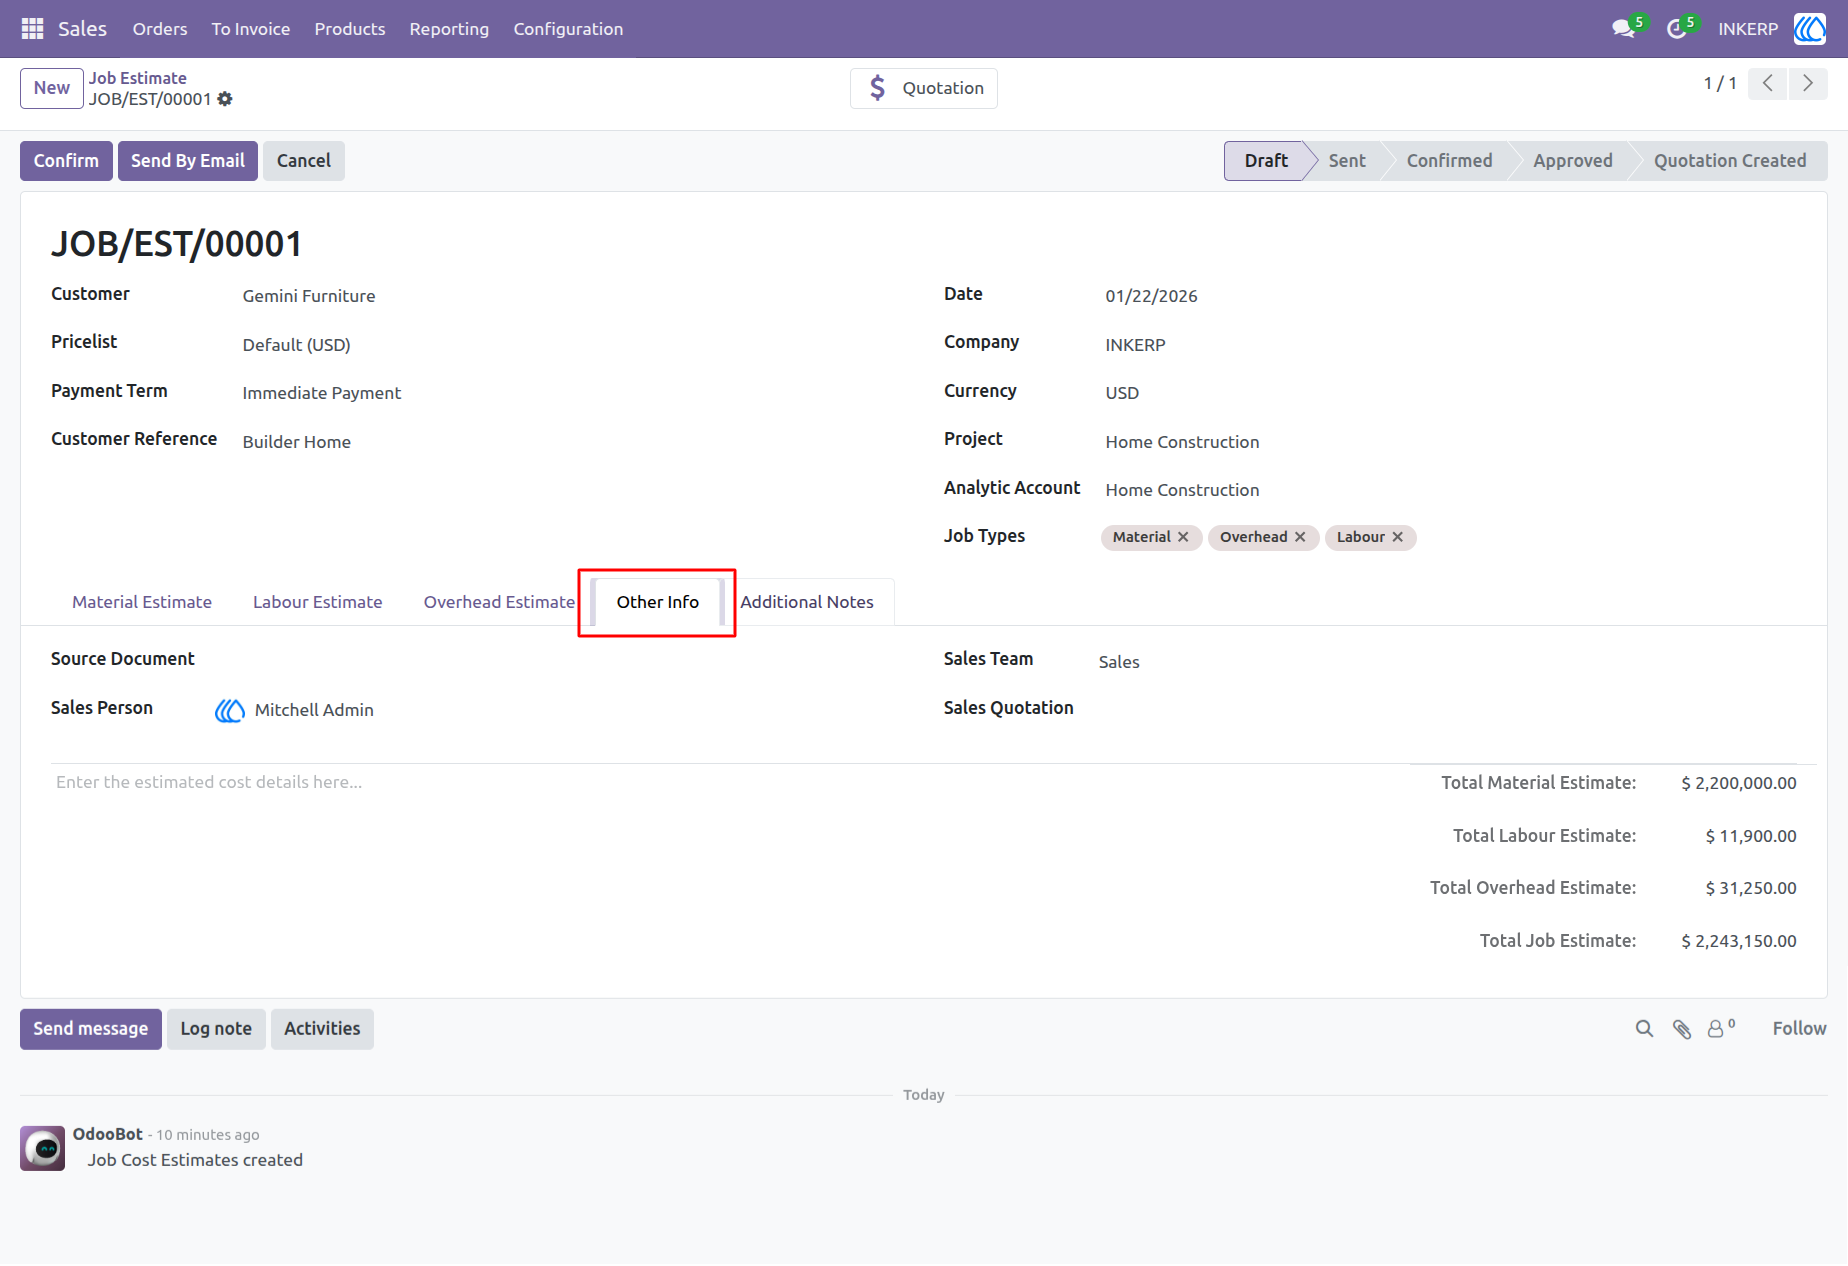Remove the Overhead job type tag
This screenshot has height=1266, width=1848.
(x=1300, y=537)
